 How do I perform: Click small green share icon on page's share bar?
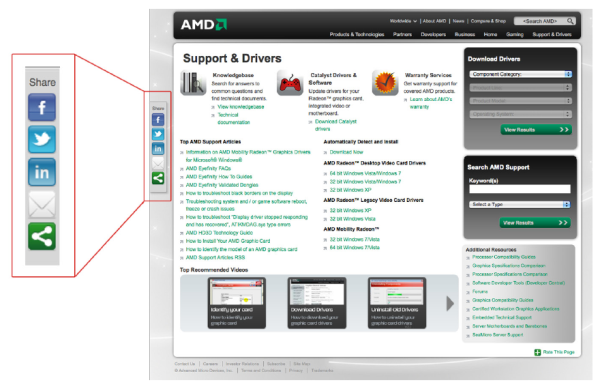coord(158,178)
